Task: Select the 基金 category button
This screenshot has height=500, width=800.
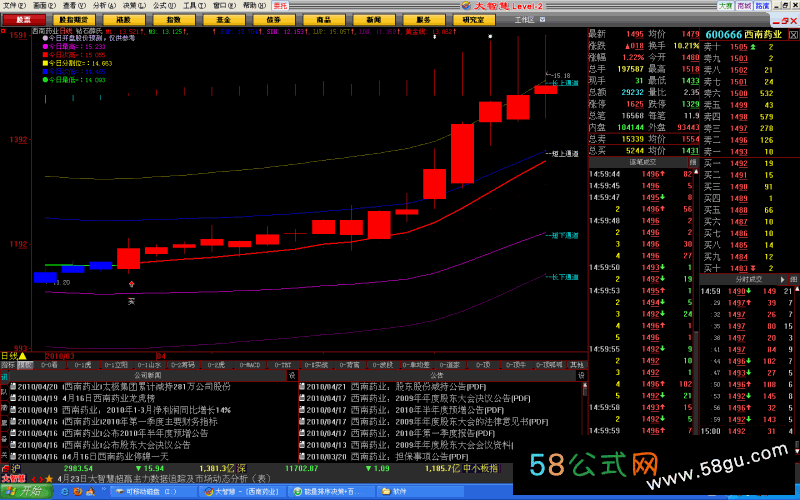Action: [223, 20]
